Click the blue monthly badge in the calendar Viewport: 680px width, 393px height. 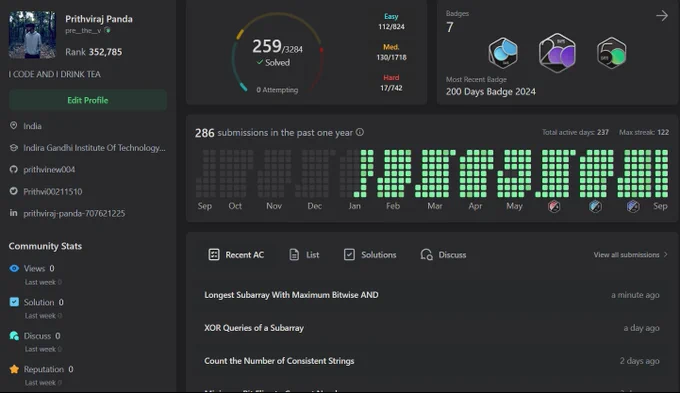point(595,206)
